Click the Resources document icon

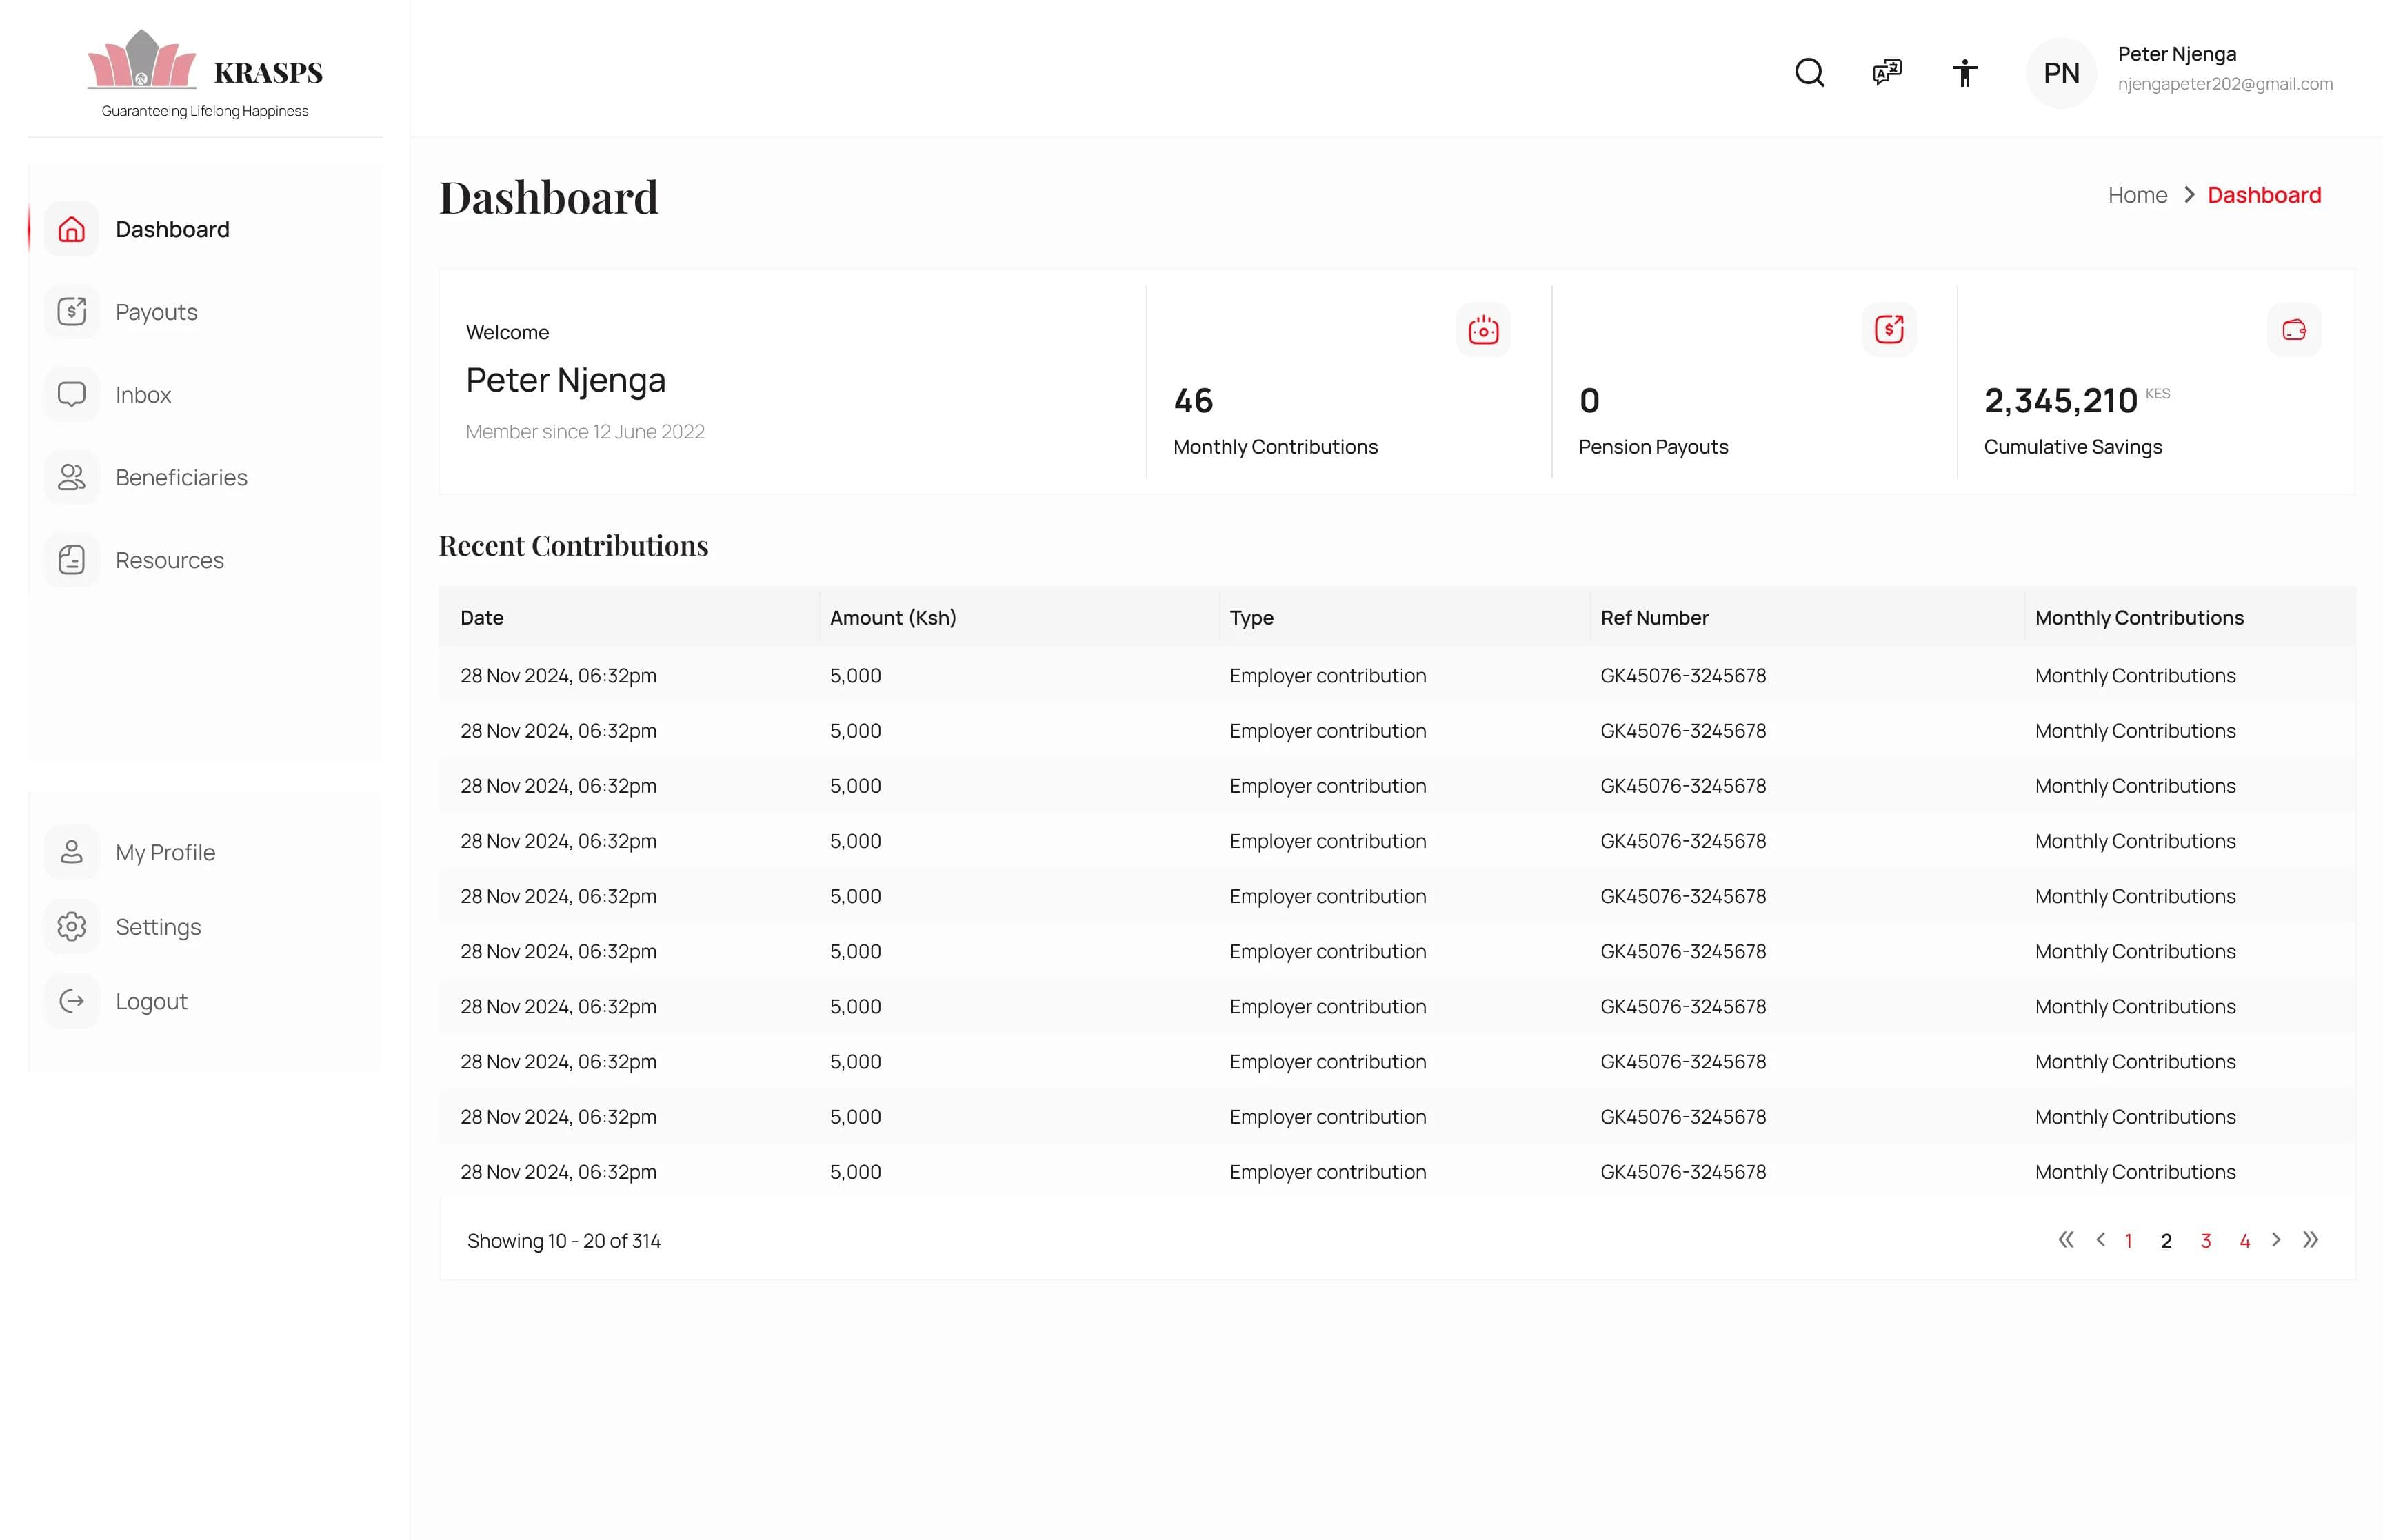(71, 560)
